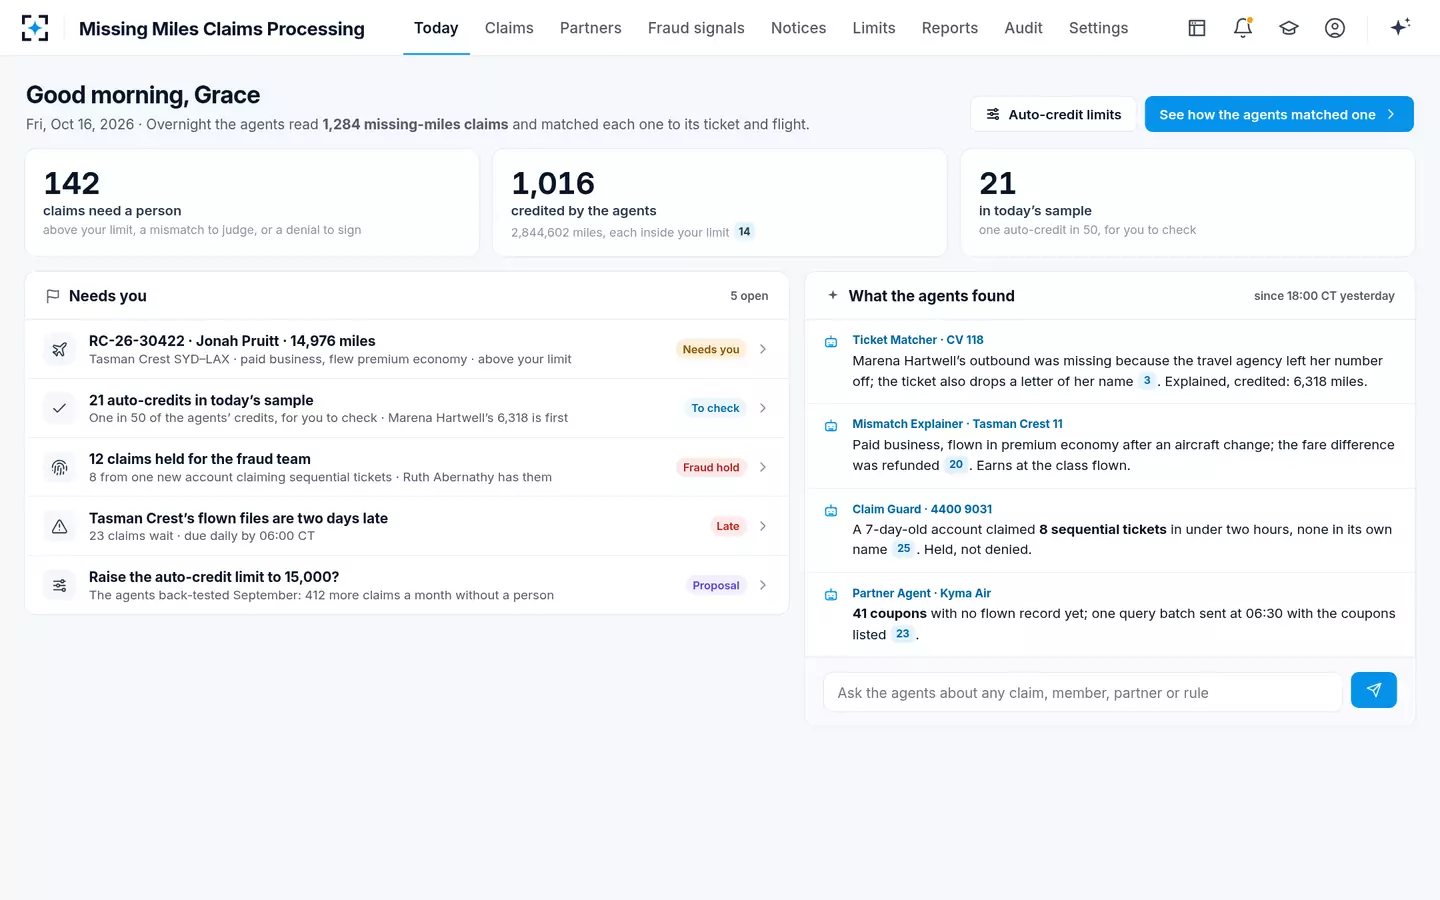Open the Fraud signals tab

tap(696, 28)
